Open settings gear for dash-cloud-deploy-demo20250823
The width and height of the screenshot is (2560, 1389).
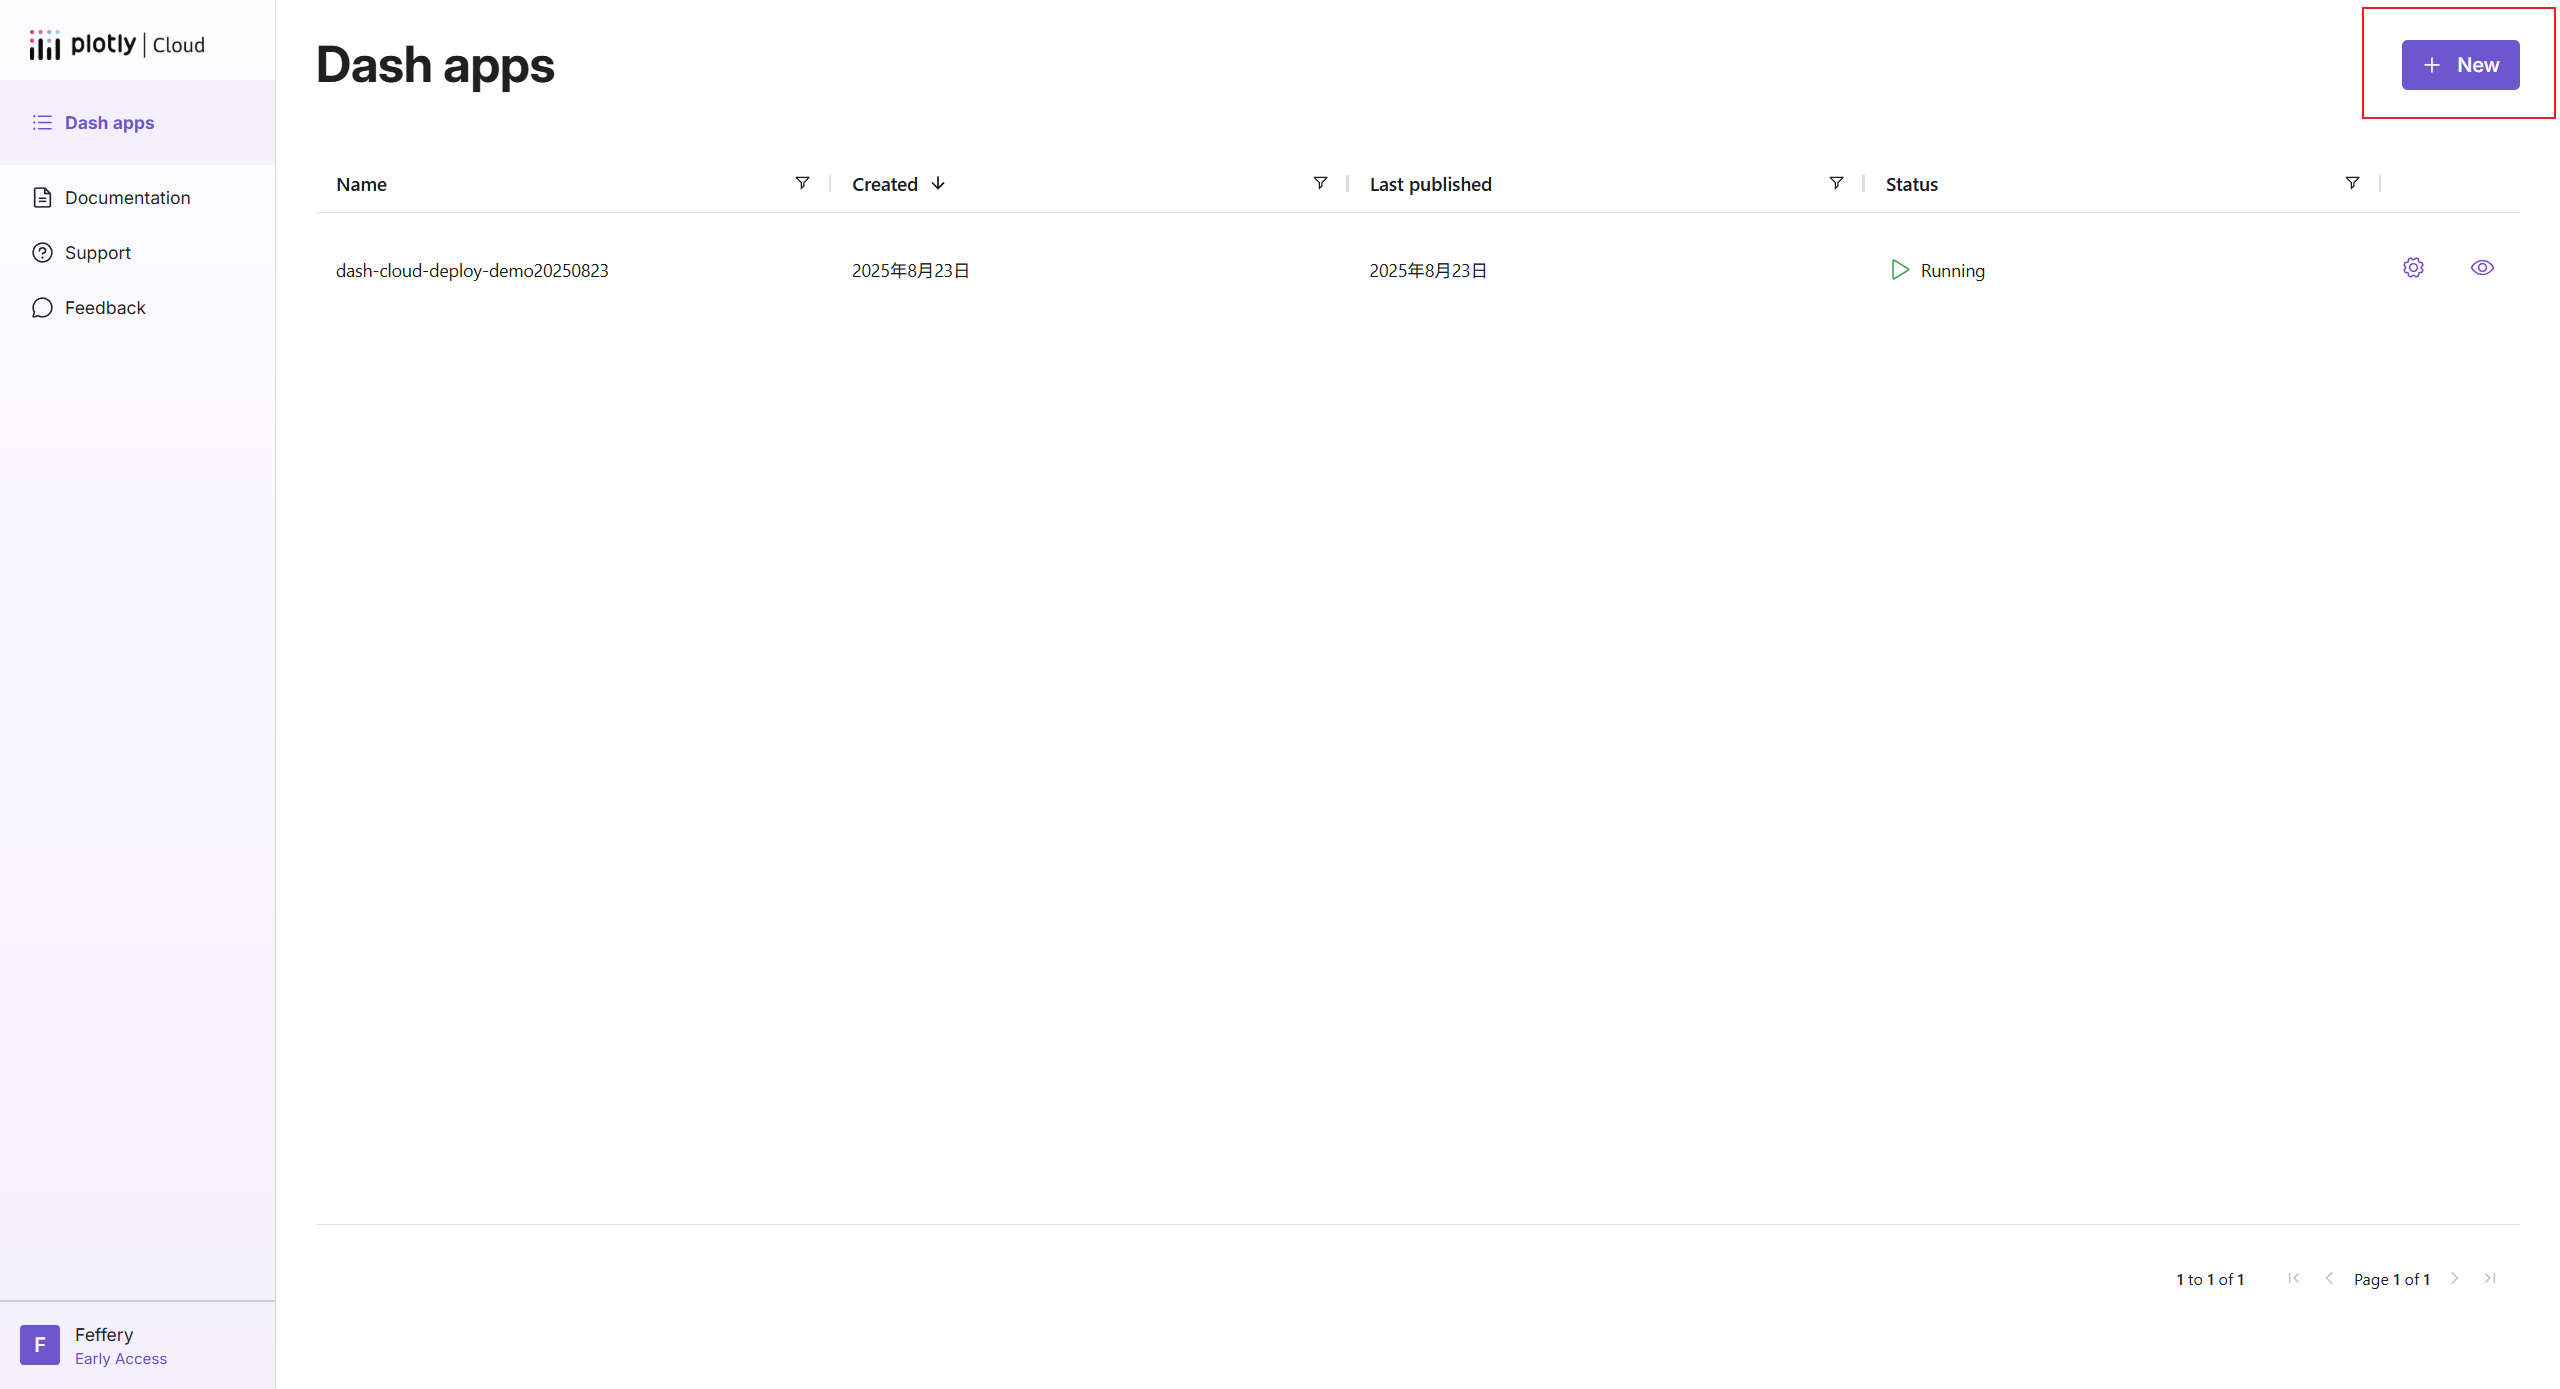[2413, 268]
